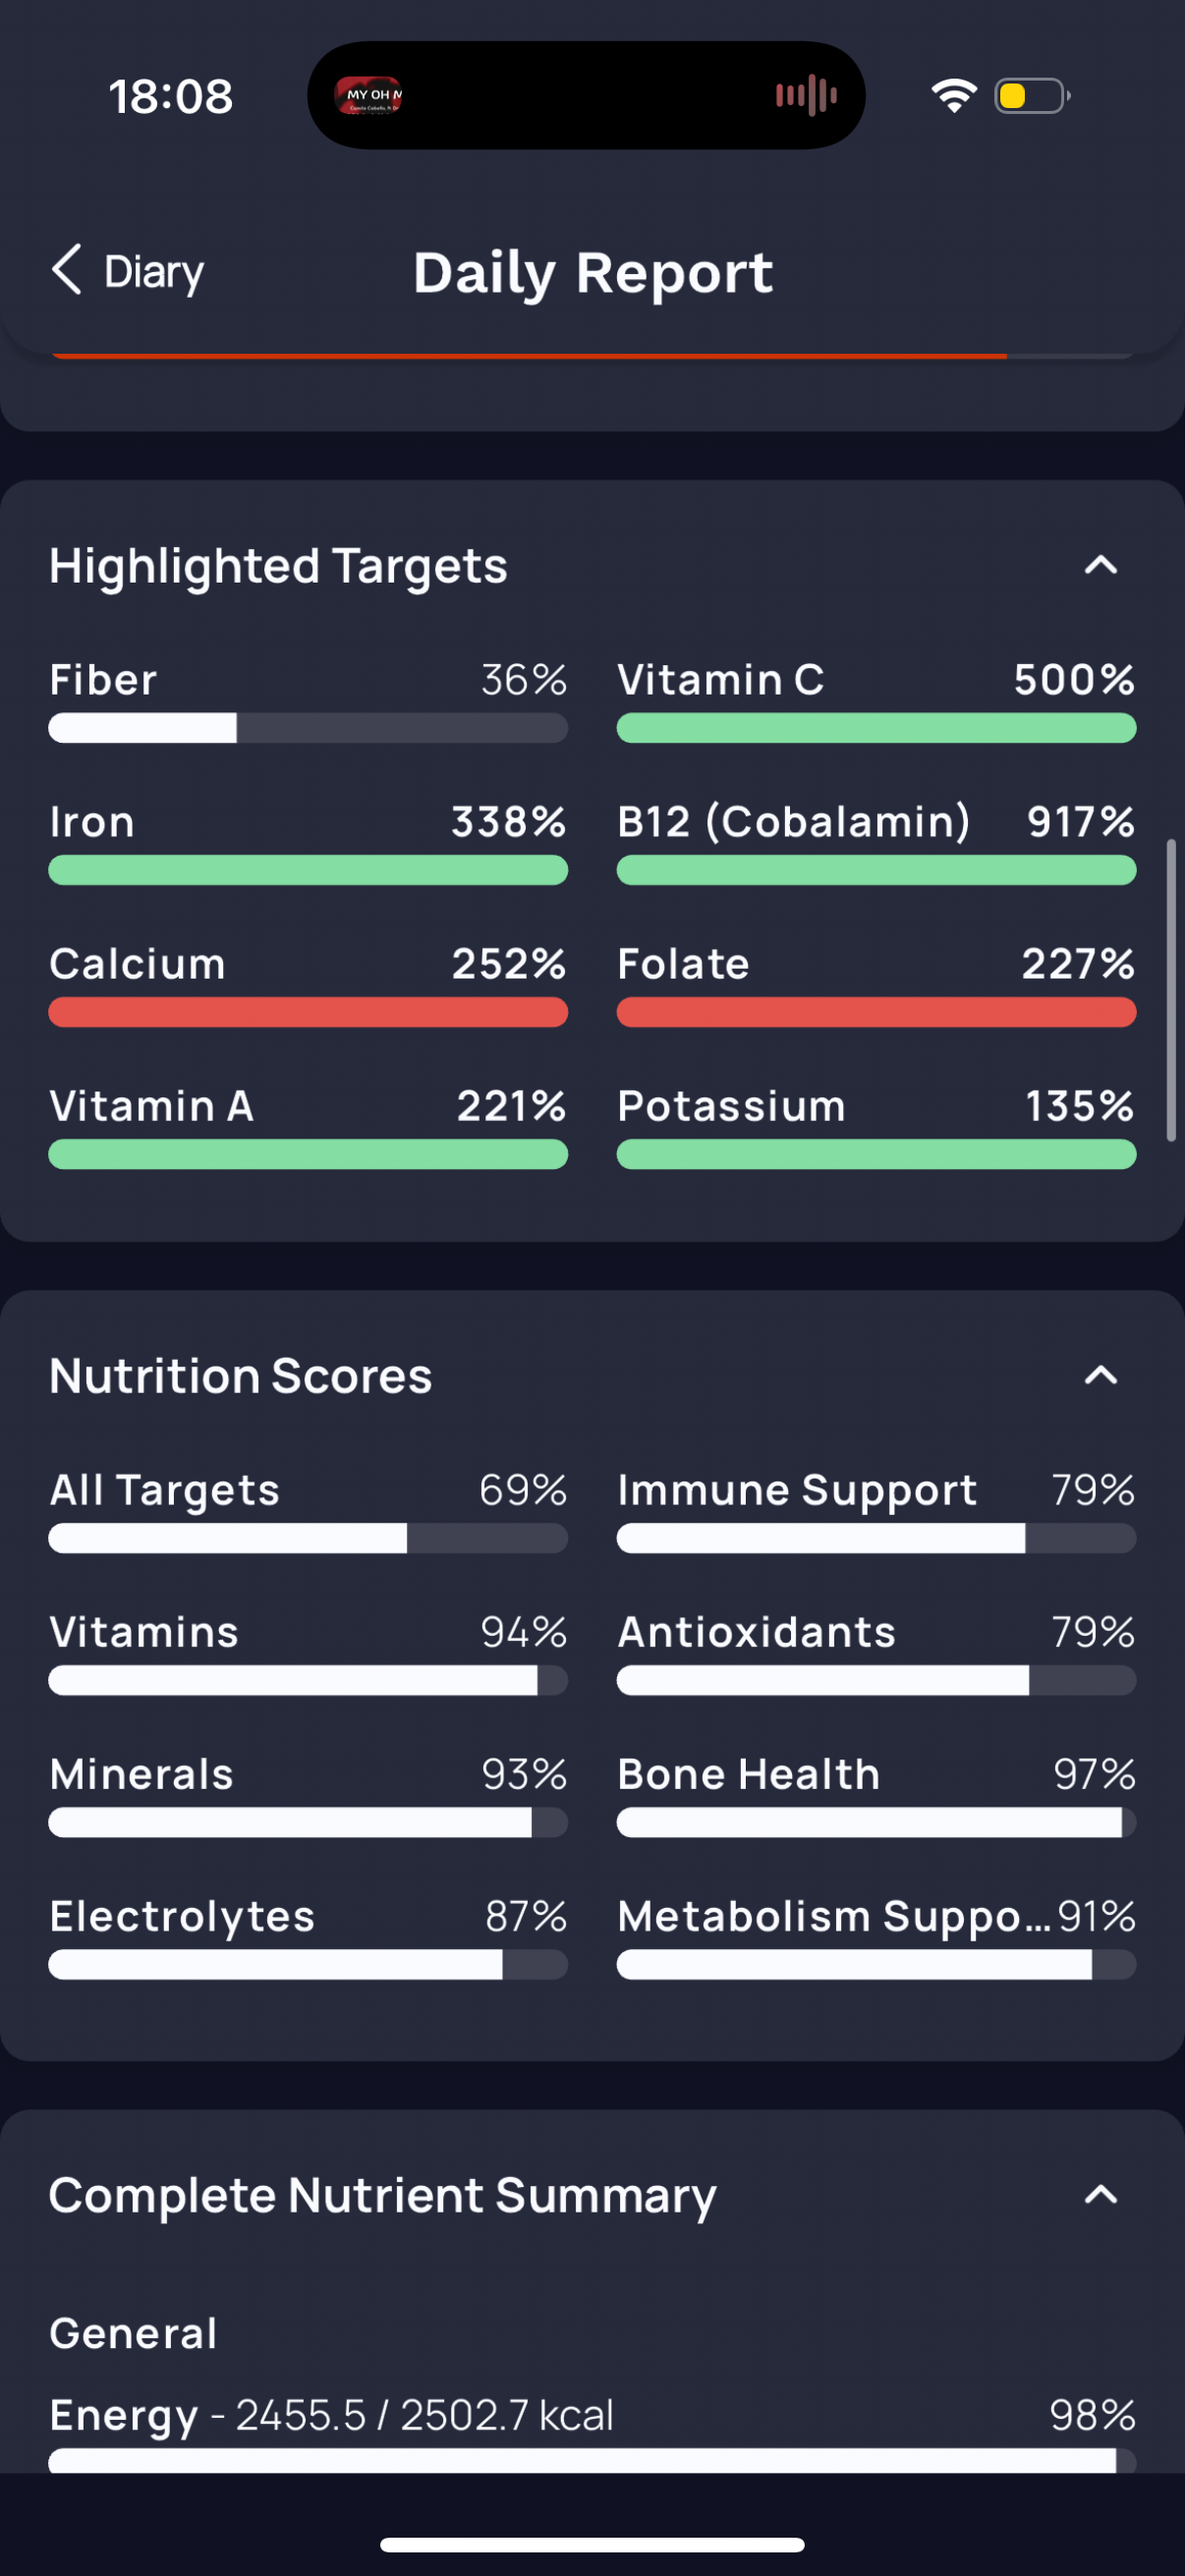Collapse the Highlighted Targets section
Image resolution: width=1185 pixels, height=2576 pixels.
pos(1100,565)
